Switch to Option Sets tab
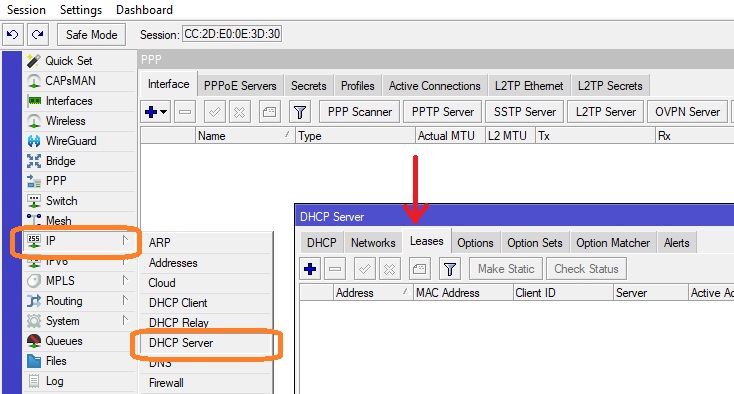The image size is (734, 394). [x=535, y=243]
